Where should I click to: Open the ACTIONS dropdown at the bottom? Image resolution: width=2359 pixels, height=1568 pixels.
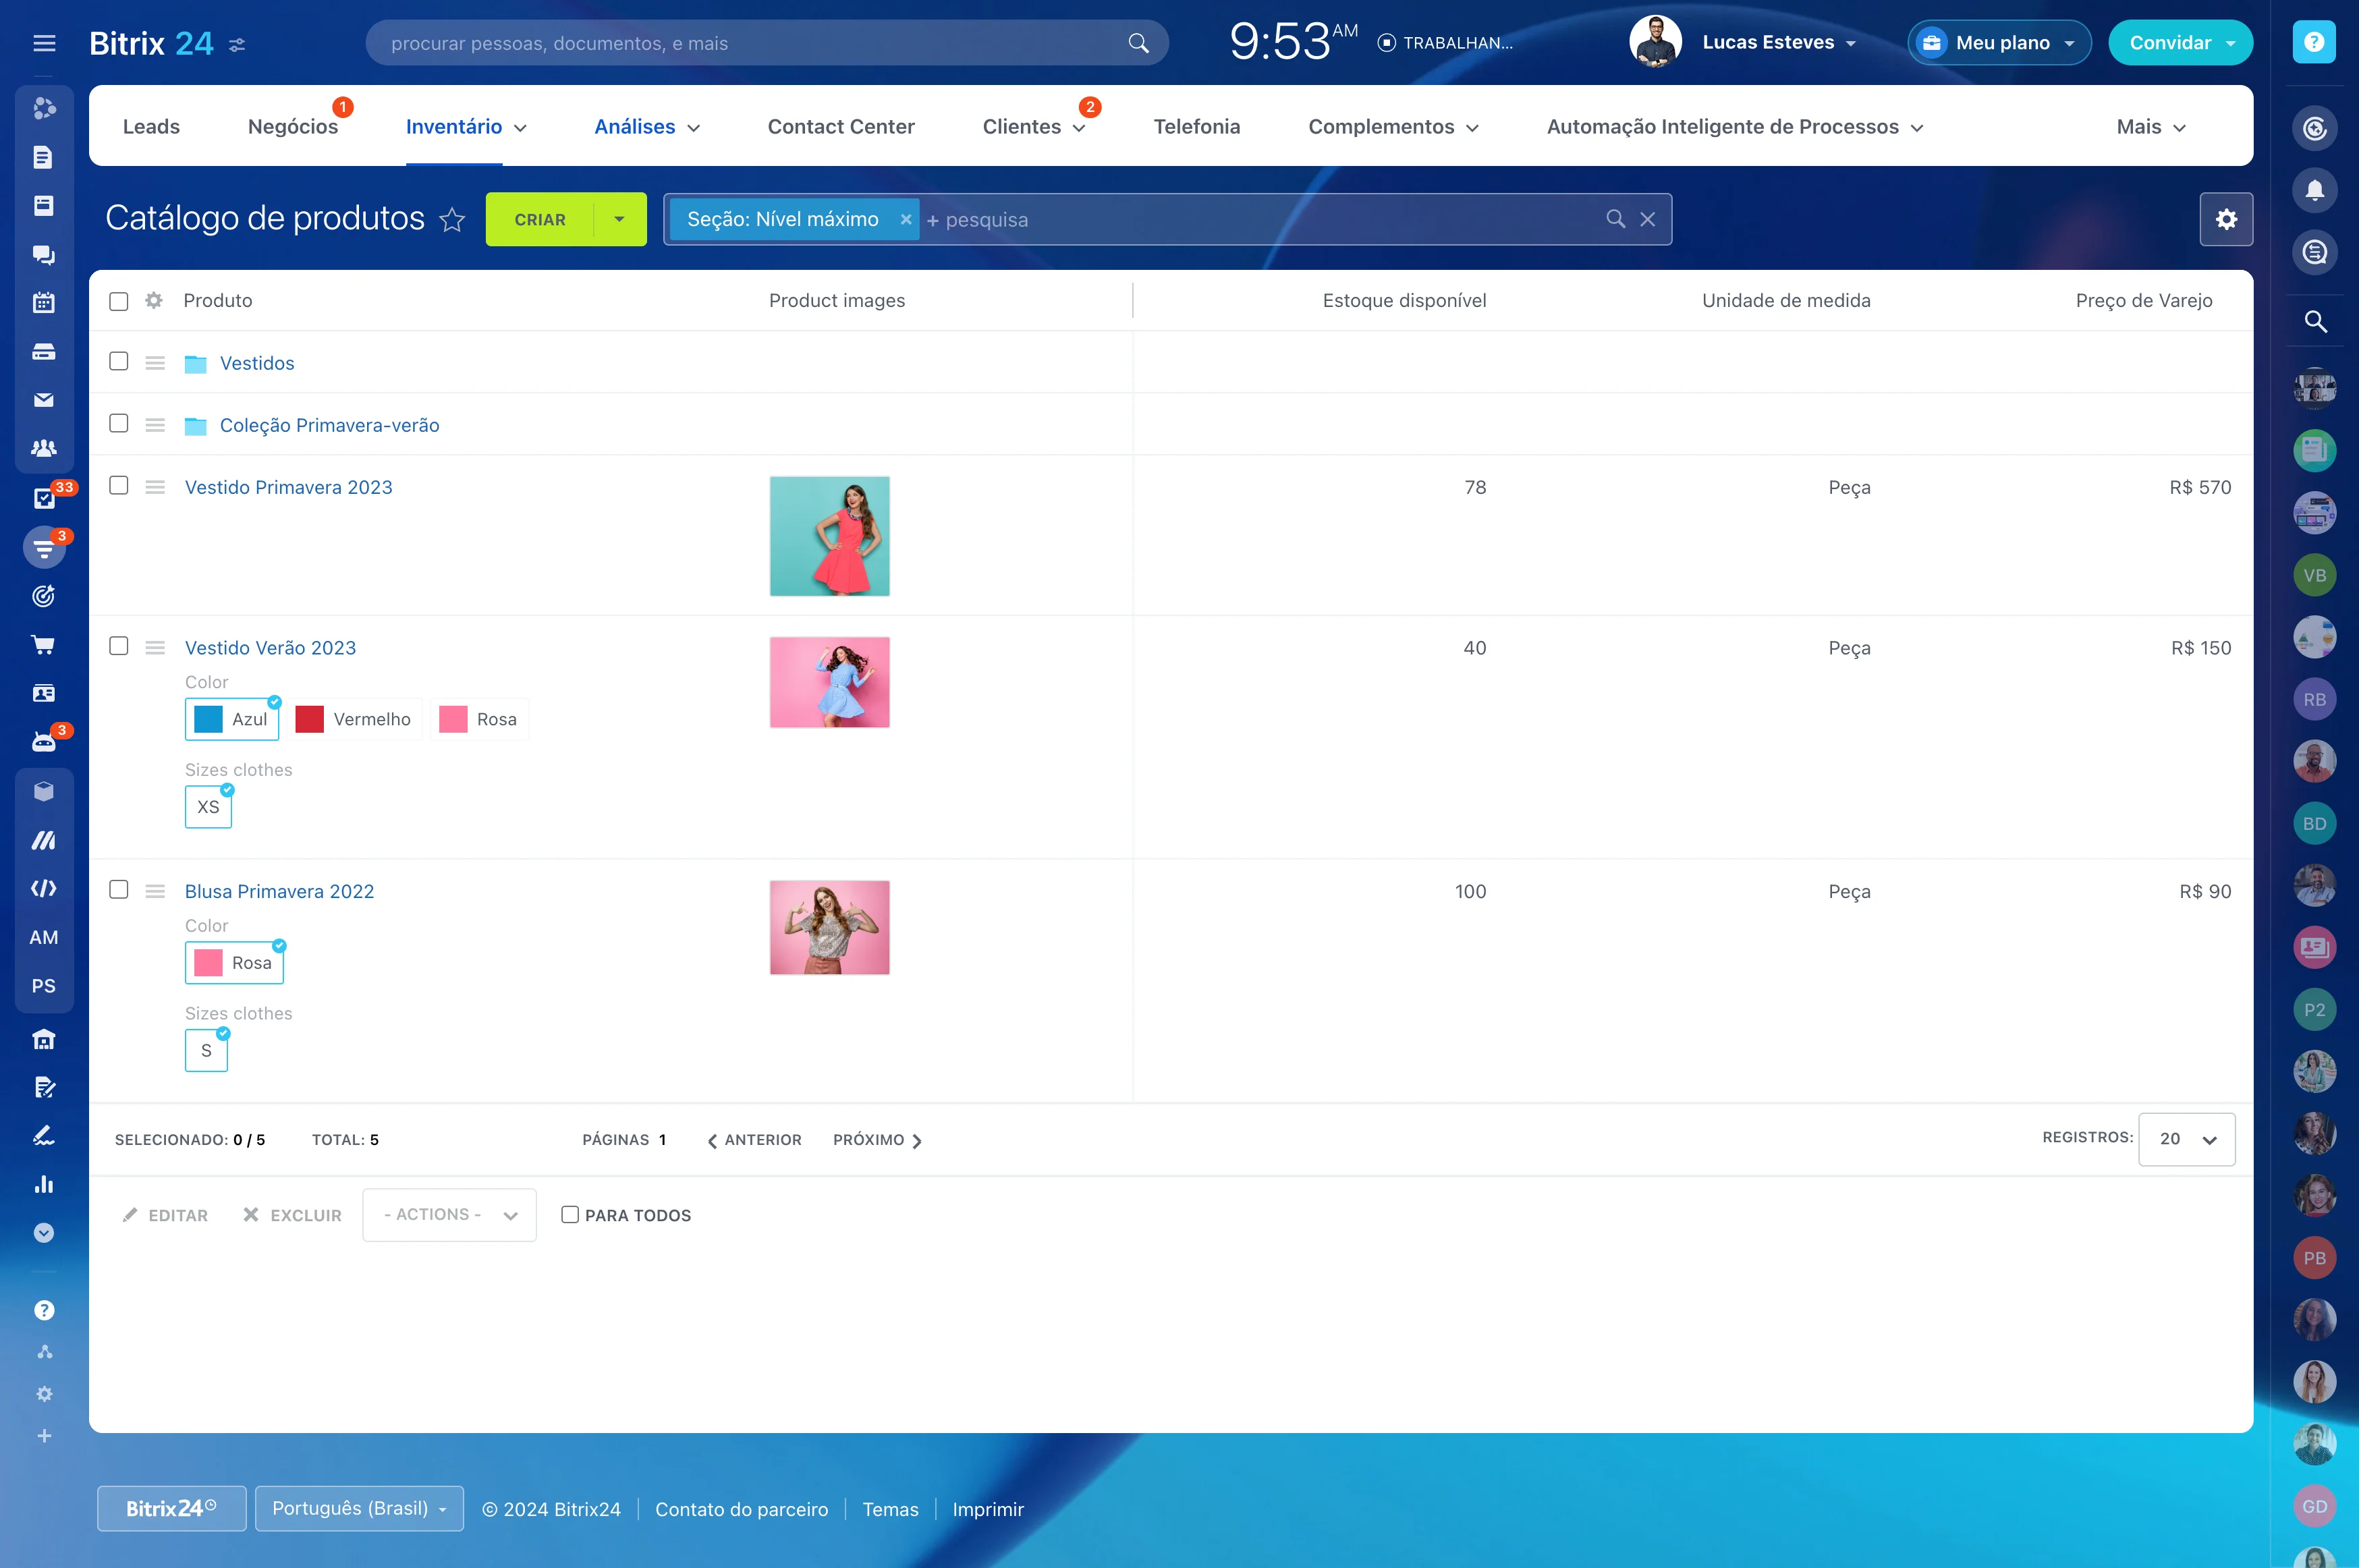tap(448, 1214)
